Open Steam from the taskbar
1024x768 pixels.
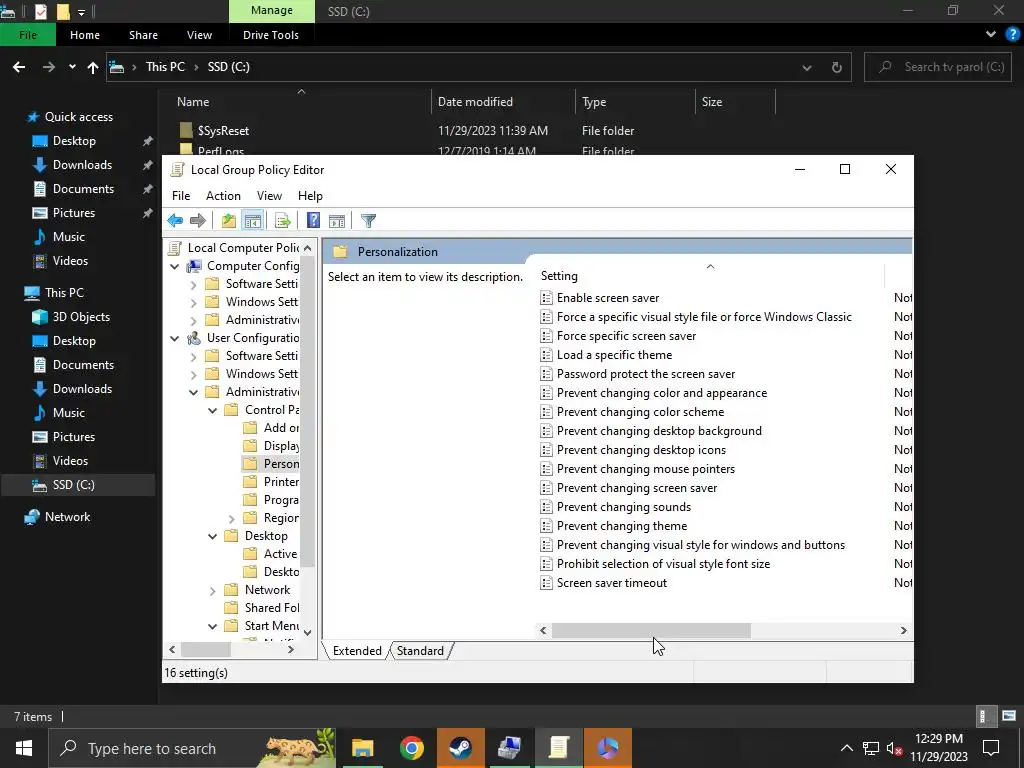tap(461, 748)
